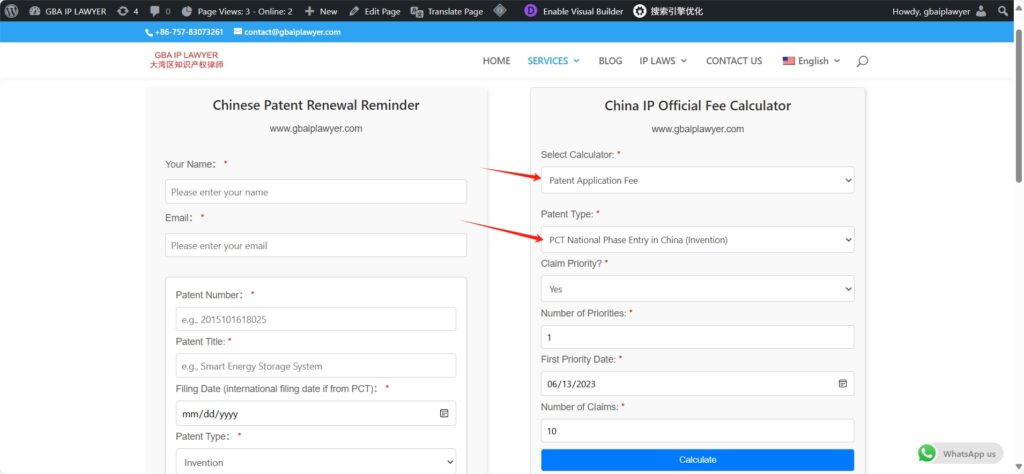Open comments bubble in admin bar
Viewport: 1024px width, 474px height.
[160, 11]
